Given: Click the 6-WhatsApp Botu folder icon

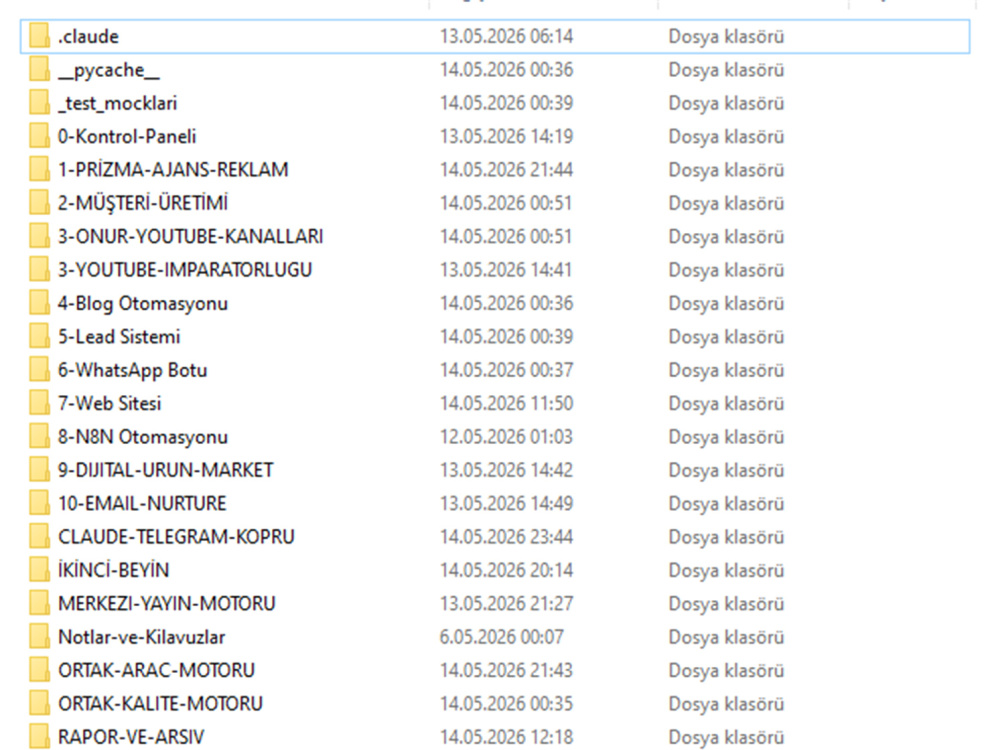Looking at the screenshot, I should pyautogui.click(x=39, y=369).
